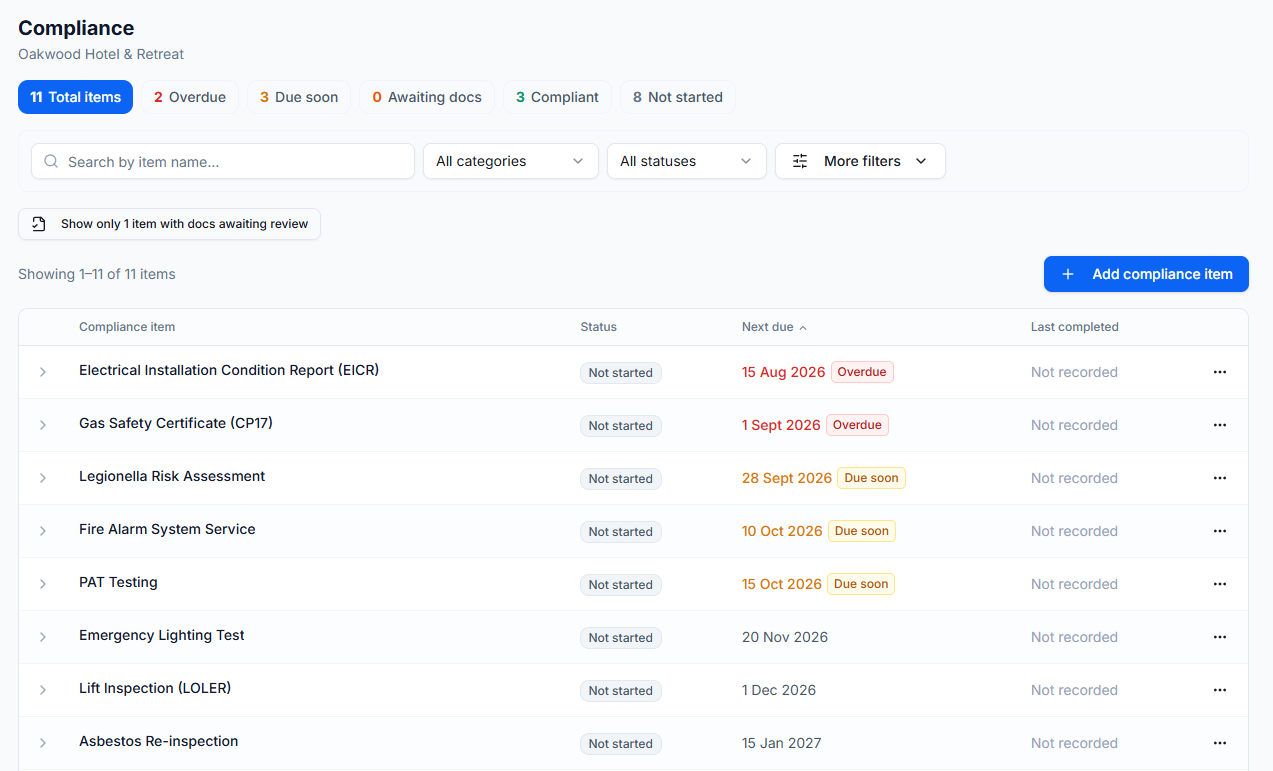Click the Last completed column header
The width and height of the screenshot is (1273, 771).
click(1074, 327)
